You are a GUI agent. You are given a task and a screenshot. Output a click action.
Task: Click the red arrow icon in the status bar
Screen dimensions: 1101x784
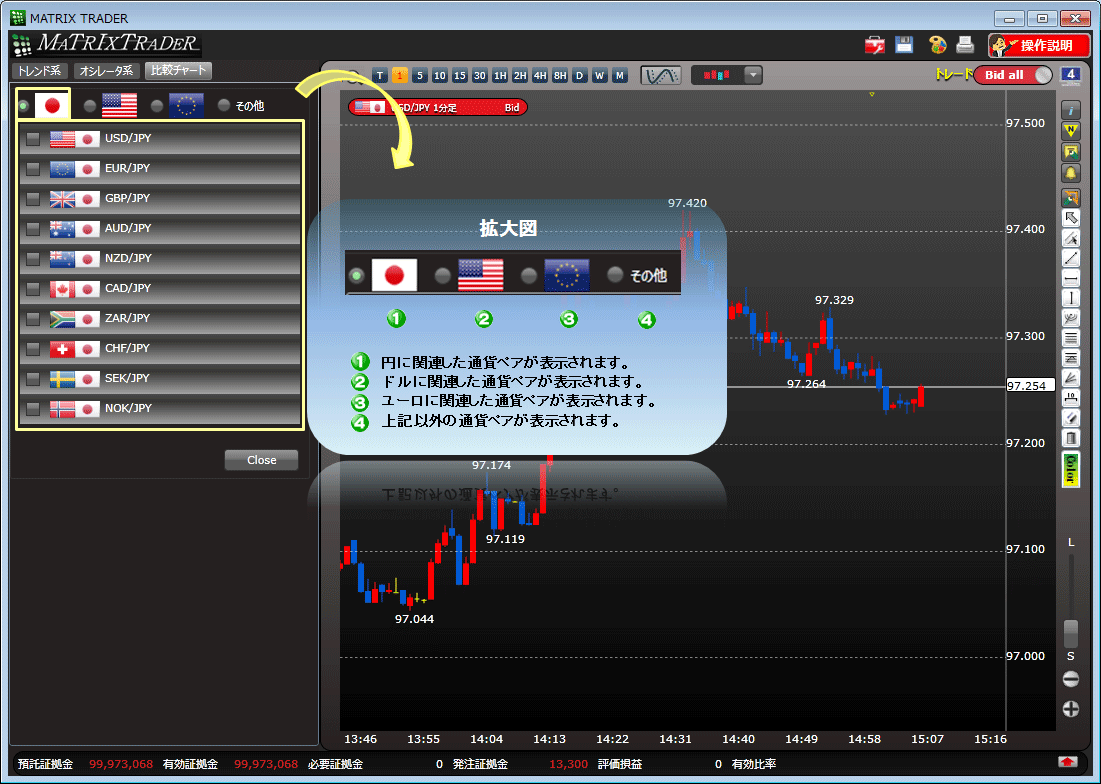(x=1068, y=762)
